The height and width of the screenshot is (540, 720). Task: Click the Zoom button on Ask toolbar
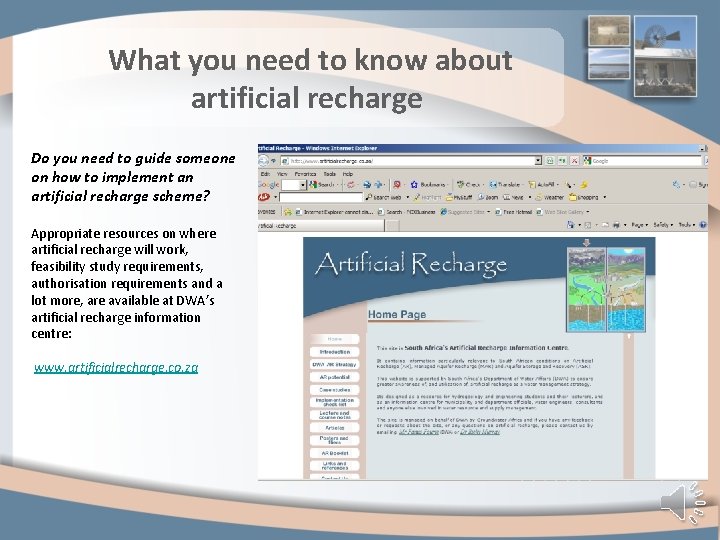pyautogui.click(x=488, y=197)
